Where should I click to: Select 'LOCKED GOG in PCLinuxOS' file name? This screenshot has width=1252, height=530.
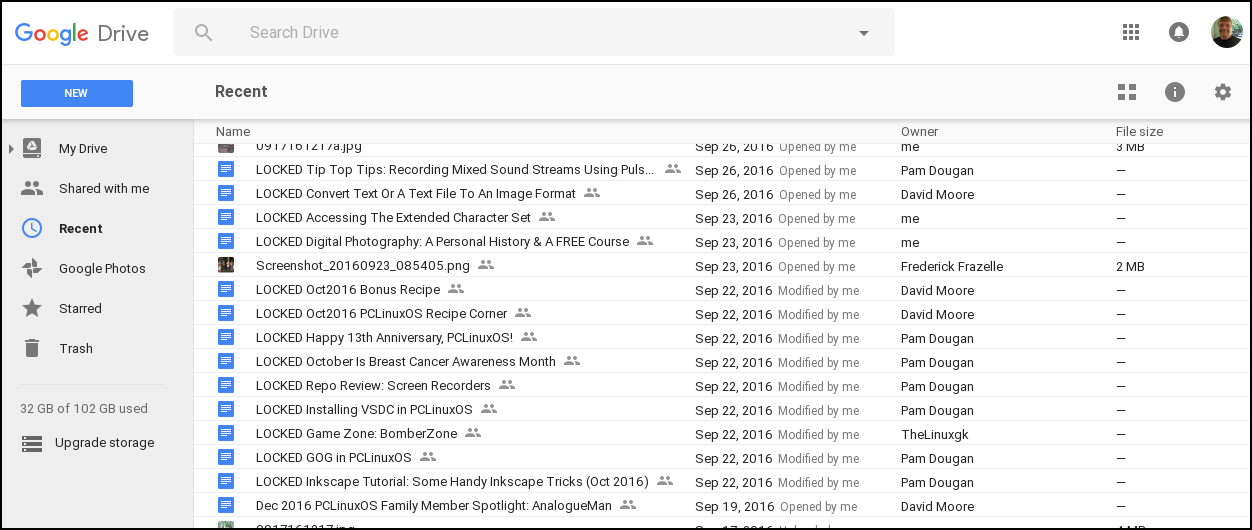click(334, 458)
